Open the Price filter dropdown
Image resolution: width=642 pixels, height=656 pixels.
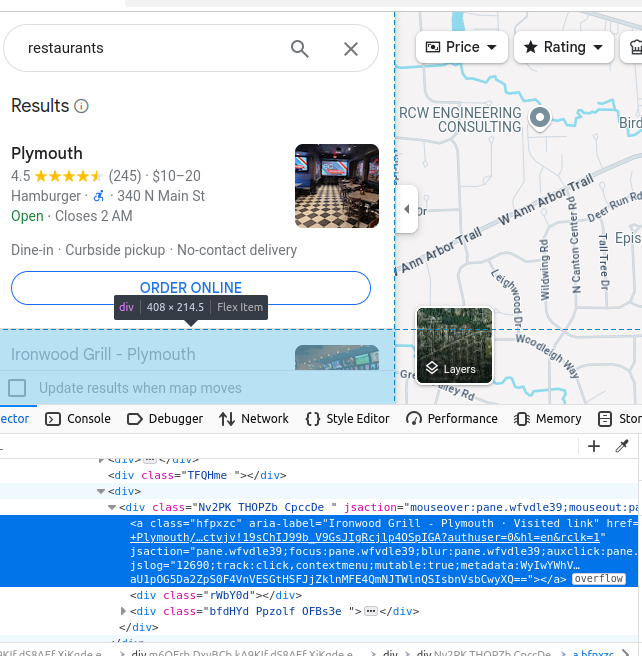point(462,47)
